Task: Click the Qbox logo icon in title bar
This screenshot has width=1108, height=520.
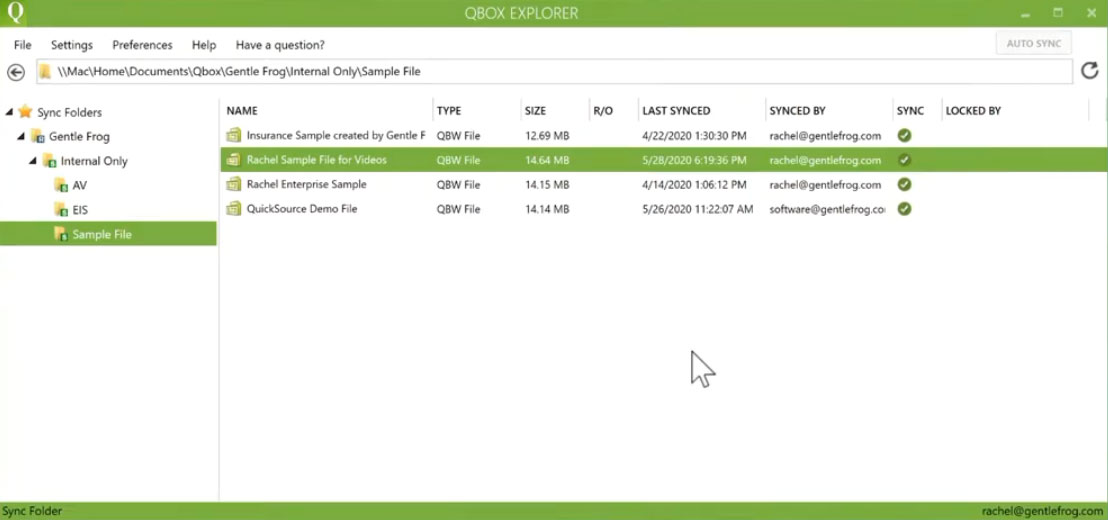Action: (13, 13)
